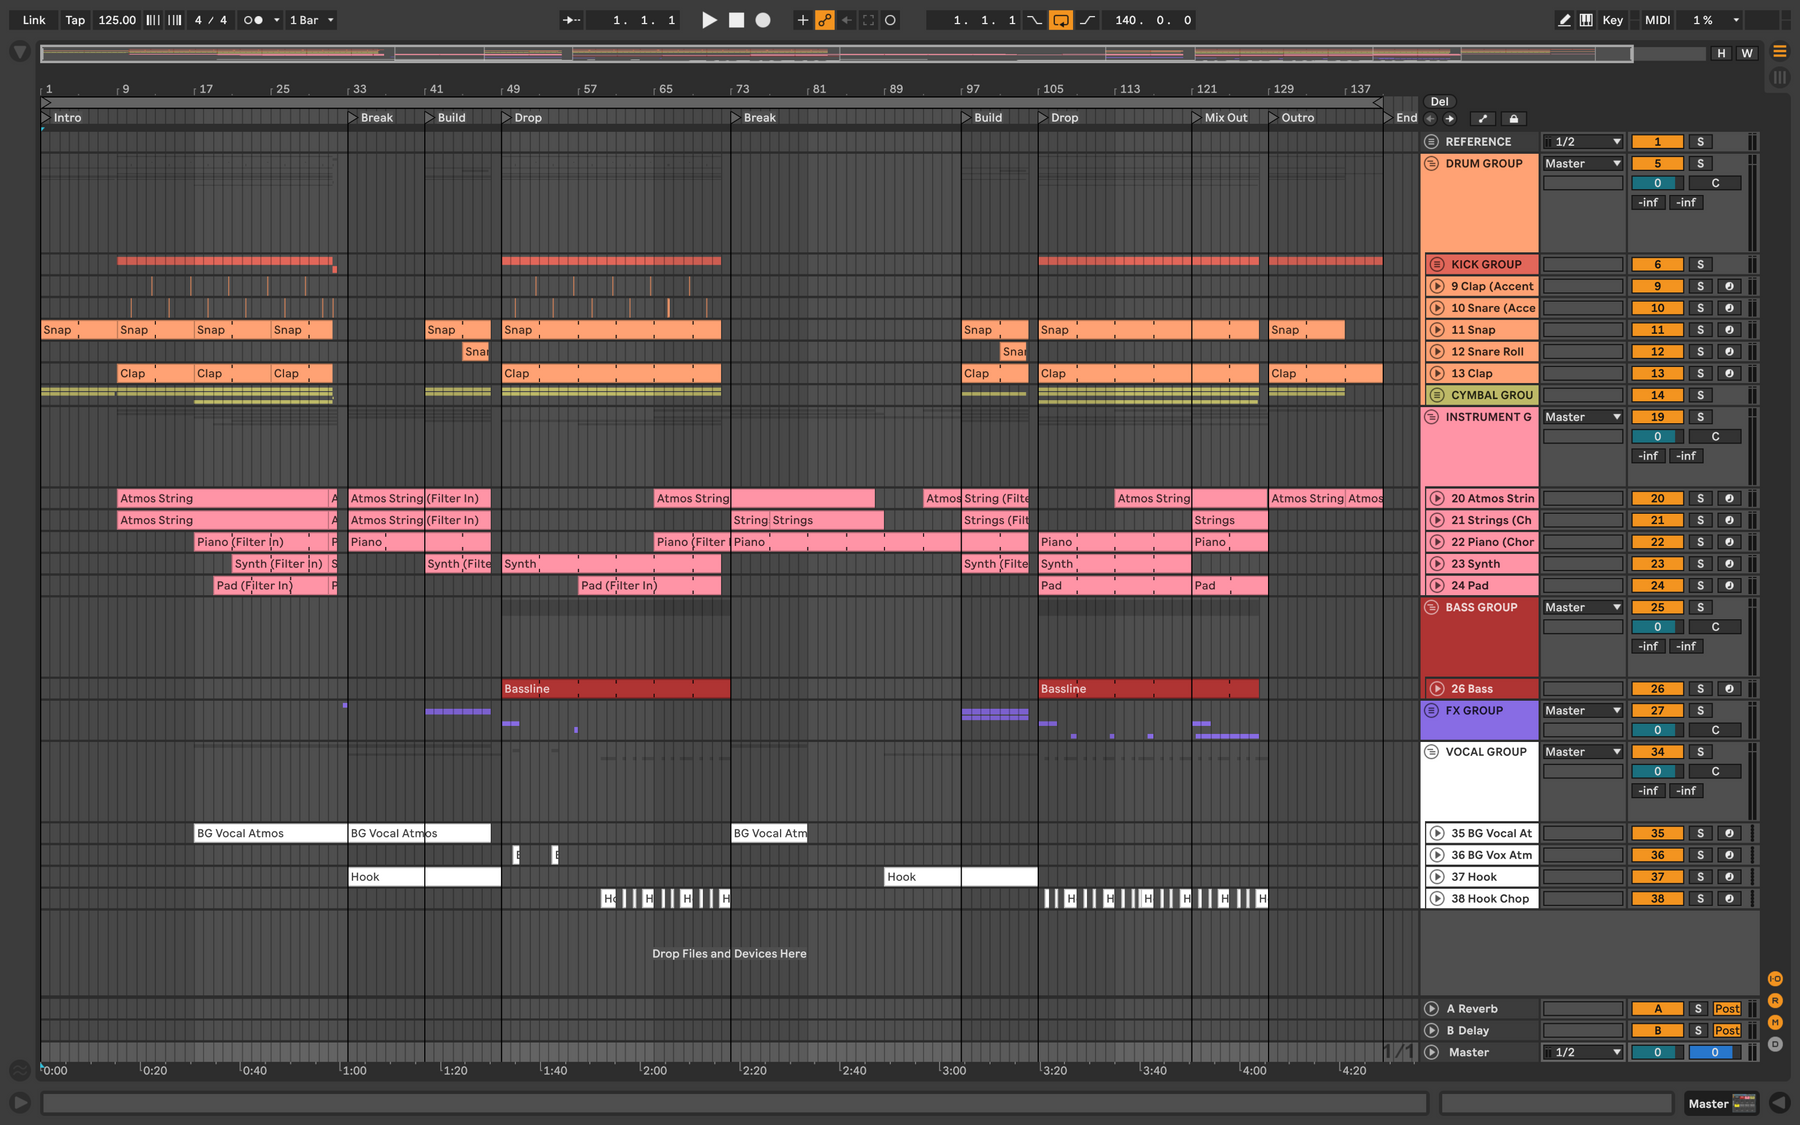This screenshot has height=1125, width=1800.
Task: Toggle the Track Delay D button
Action: [1775, 1044]
